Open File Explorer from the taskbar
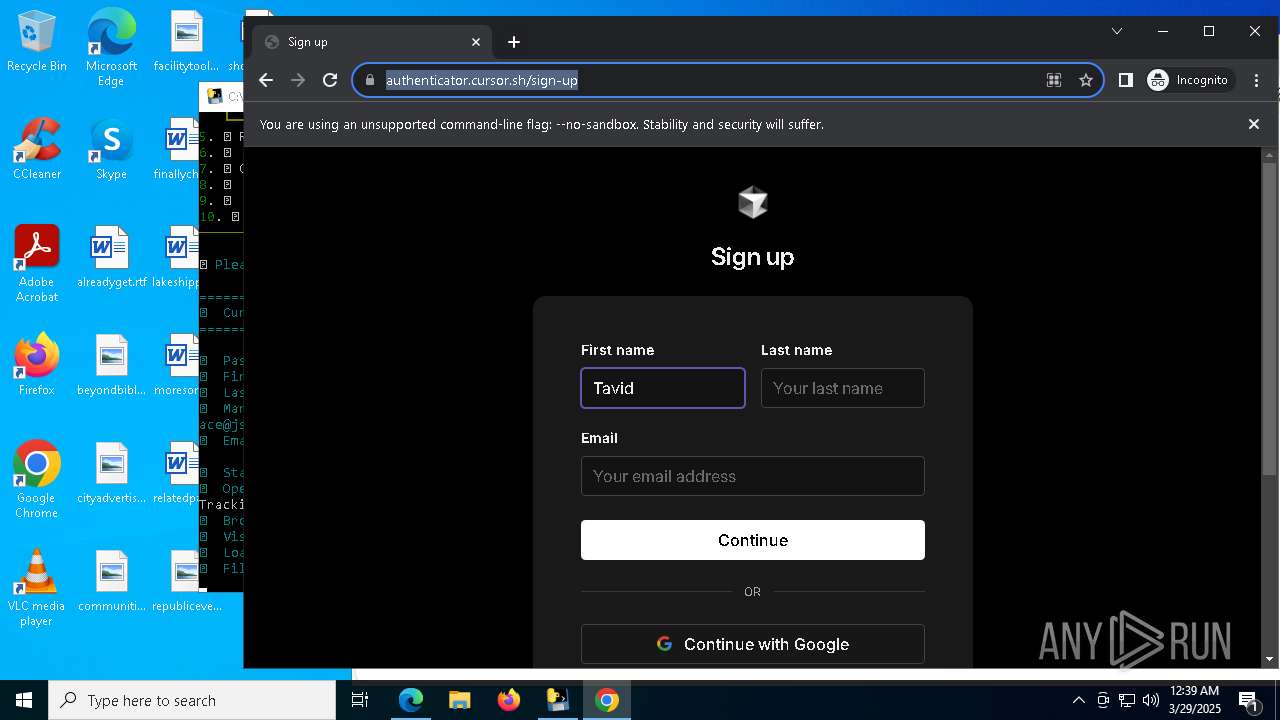The width and height of the screenshot is (1280, 720). coord(460,700)
